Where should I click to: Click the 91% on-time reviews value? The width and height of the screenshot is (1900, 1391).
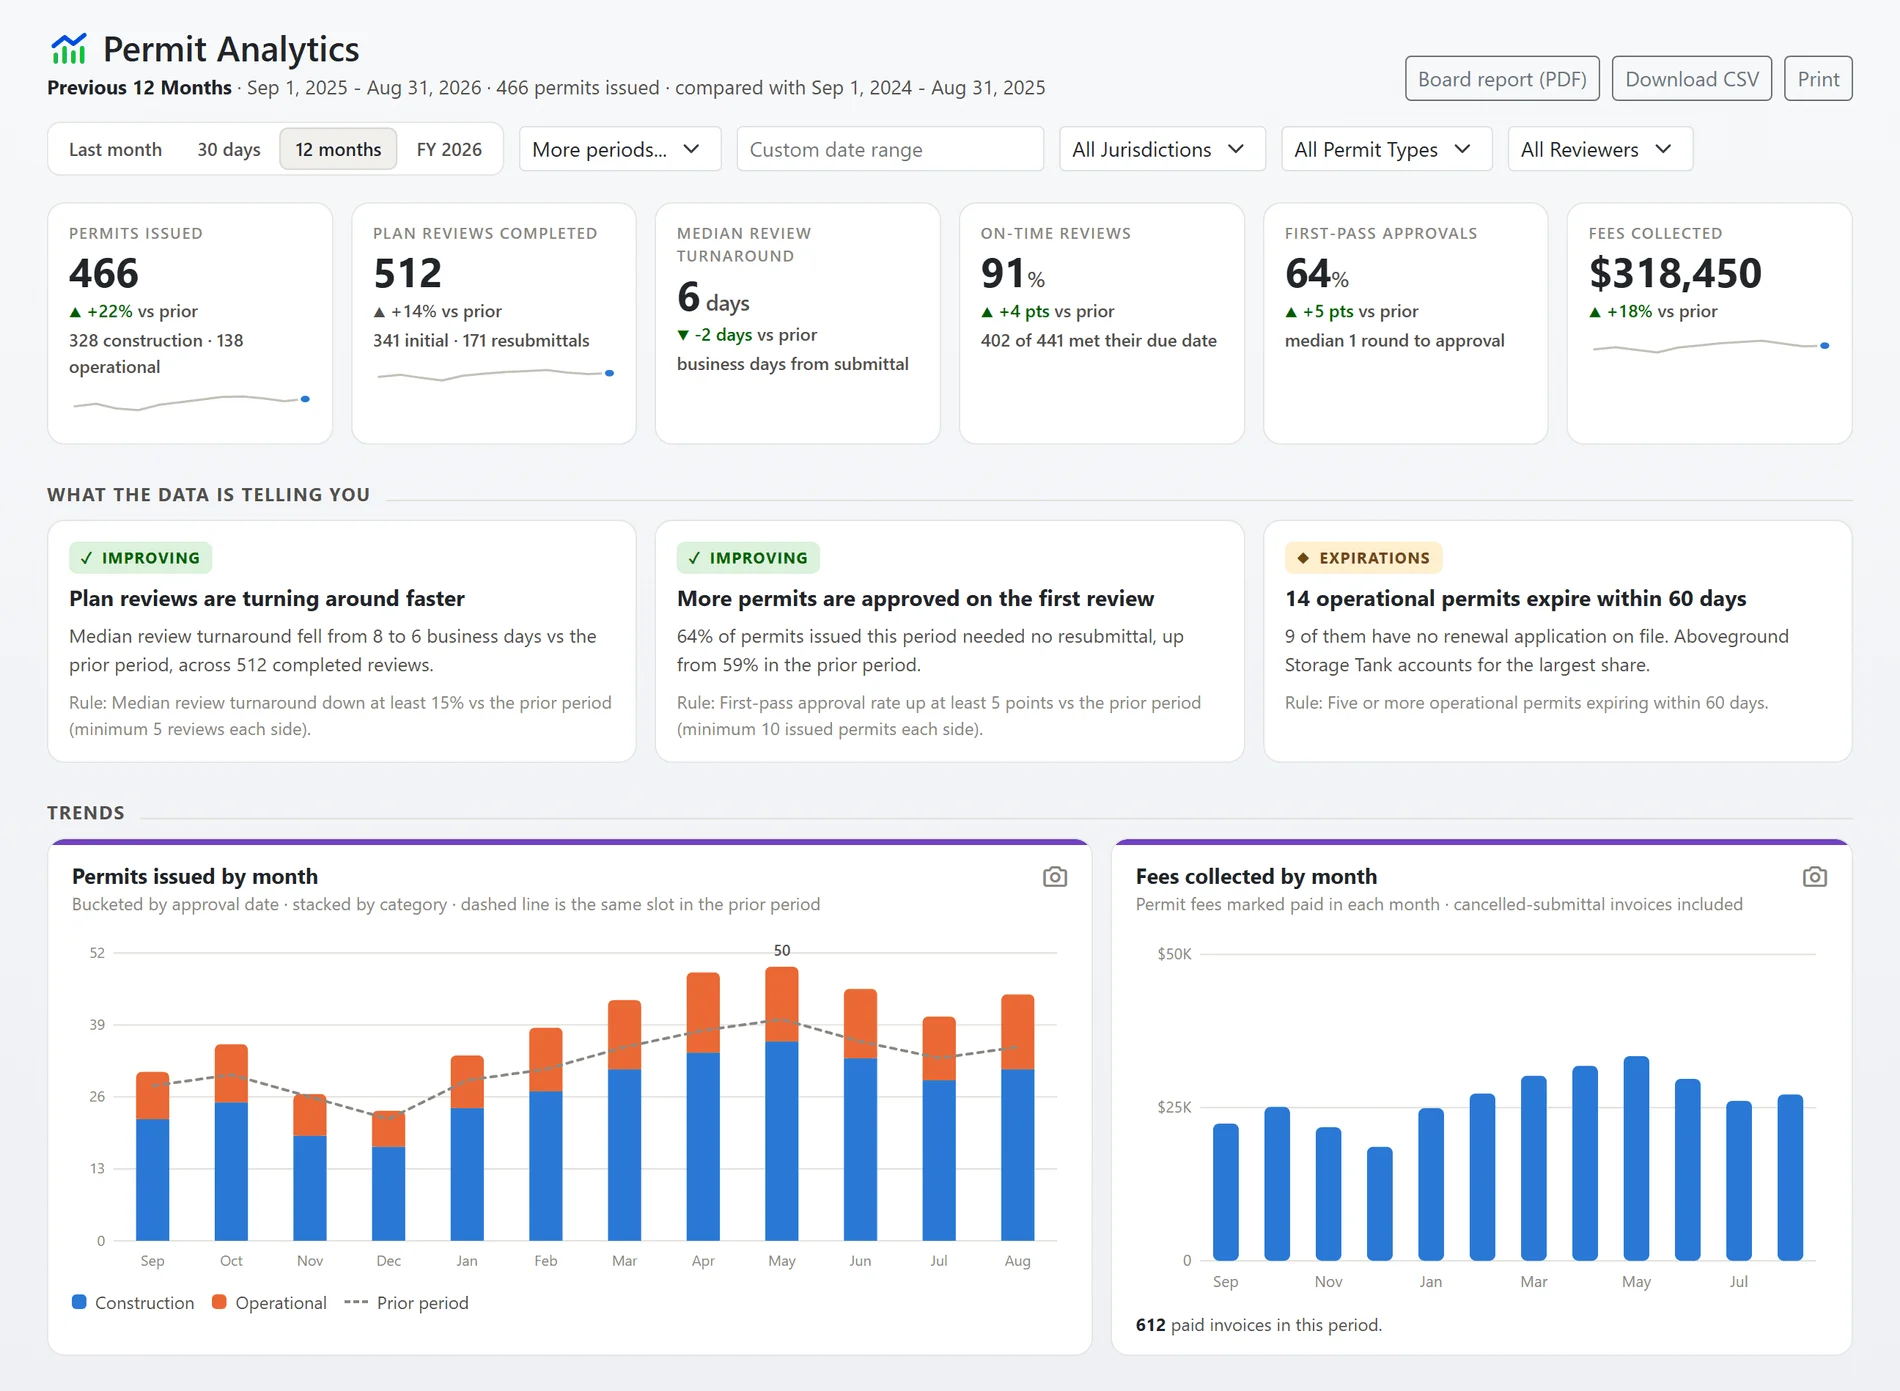coord(1013,273)
